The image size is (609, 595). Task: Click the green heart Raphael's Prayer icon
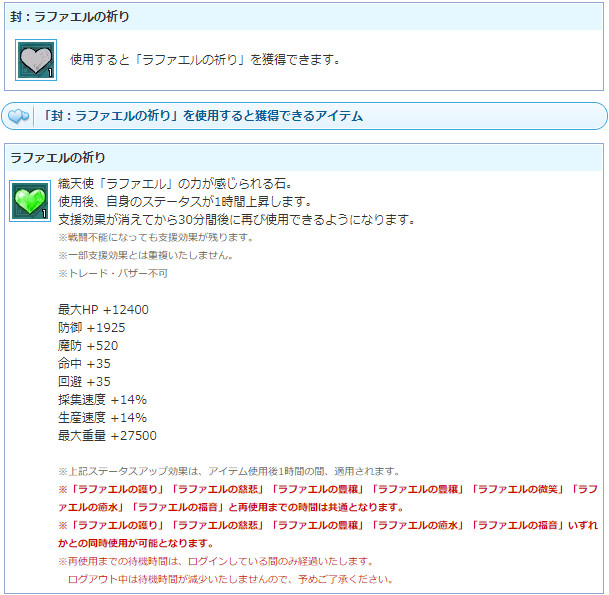(30, 201)
